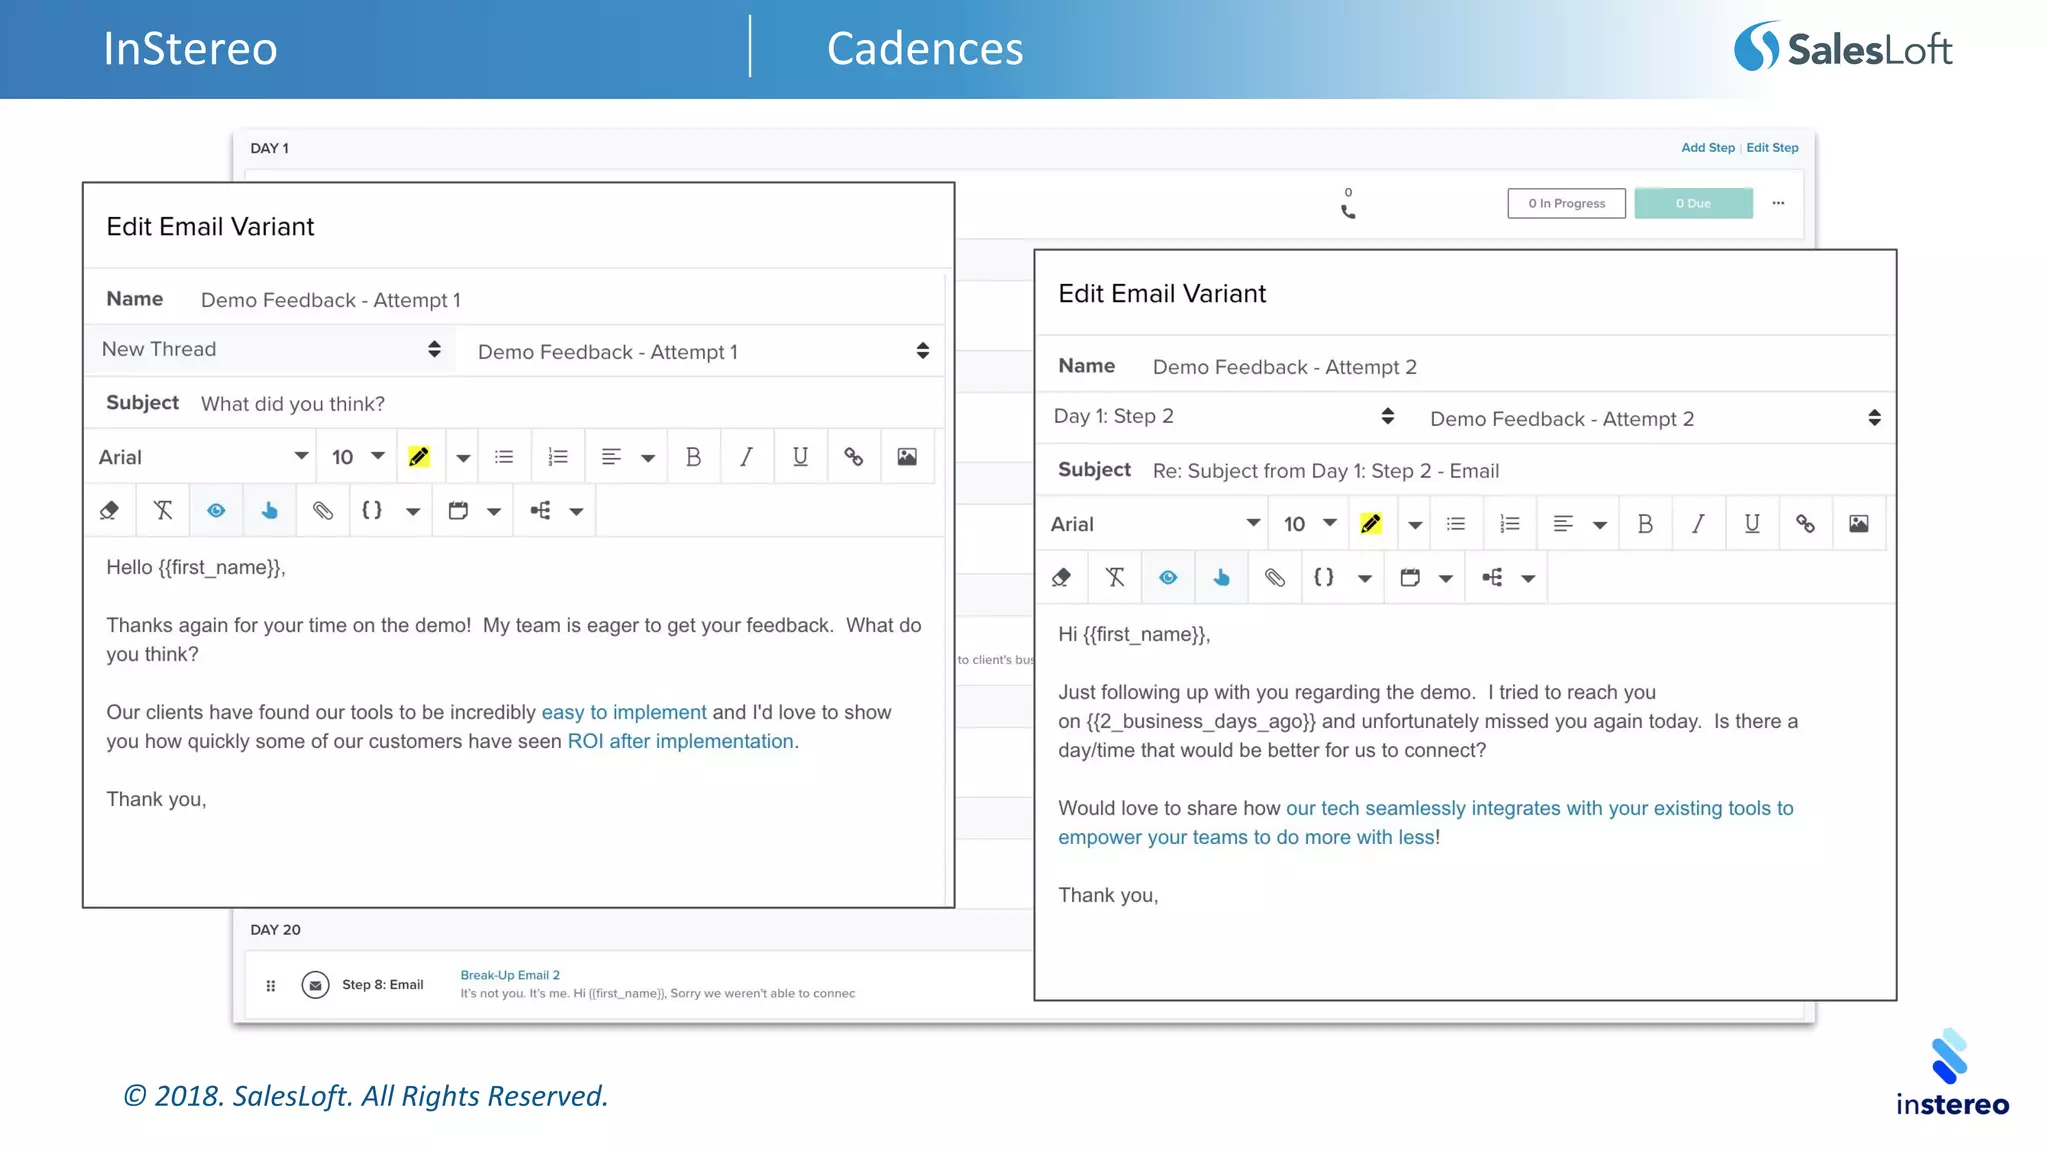Open Day 1: Step 2 thread selector
2048x1152 pixels.
[1224, 416]
